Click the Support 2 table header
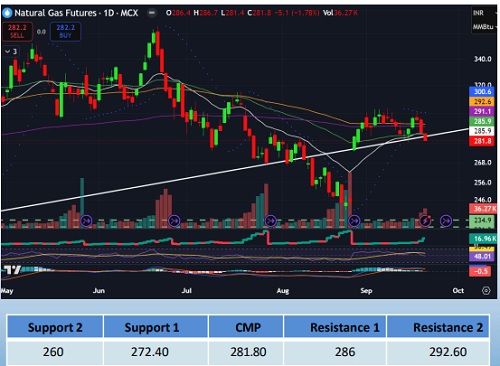This screenshot has height=366, width=500. pos(55,327)
